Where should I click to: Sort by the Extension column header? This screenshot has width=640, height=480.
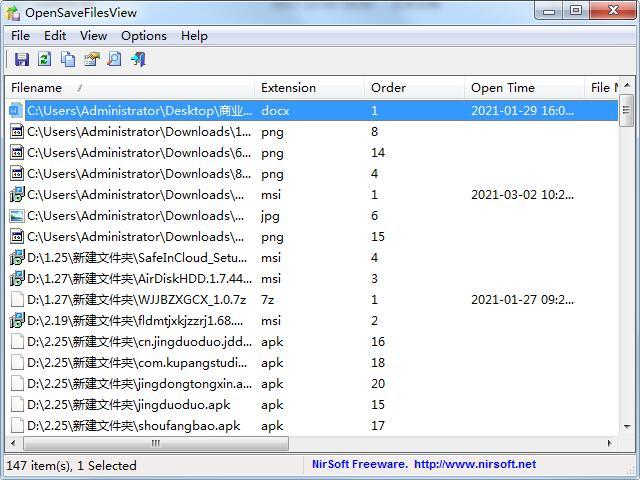(310, 88)
